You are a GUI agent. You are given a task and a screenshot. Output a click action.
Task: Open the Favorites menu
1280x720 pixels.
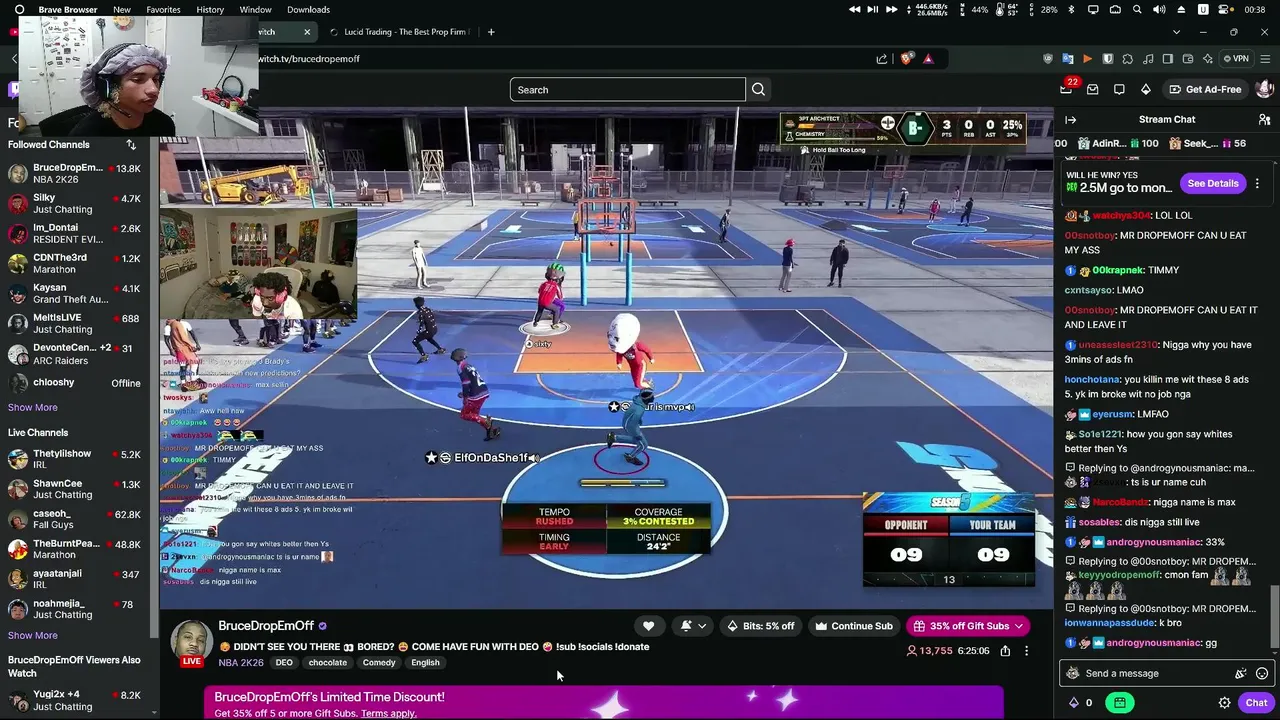164,10
